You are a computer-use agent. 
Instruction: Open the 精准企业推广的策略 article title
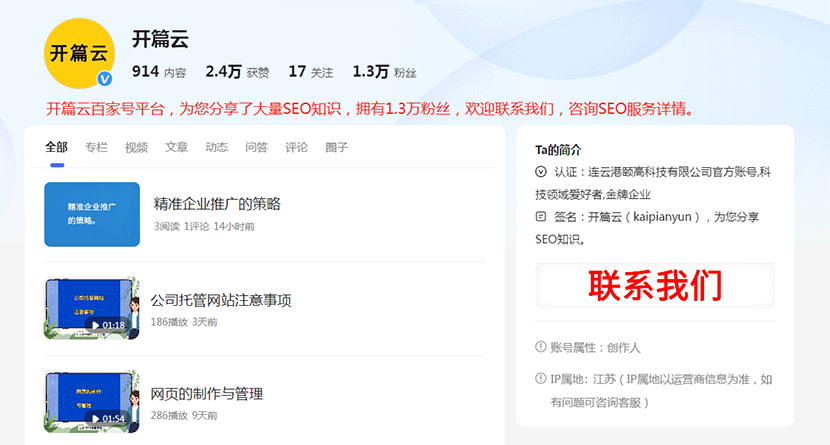coord(217,204)
